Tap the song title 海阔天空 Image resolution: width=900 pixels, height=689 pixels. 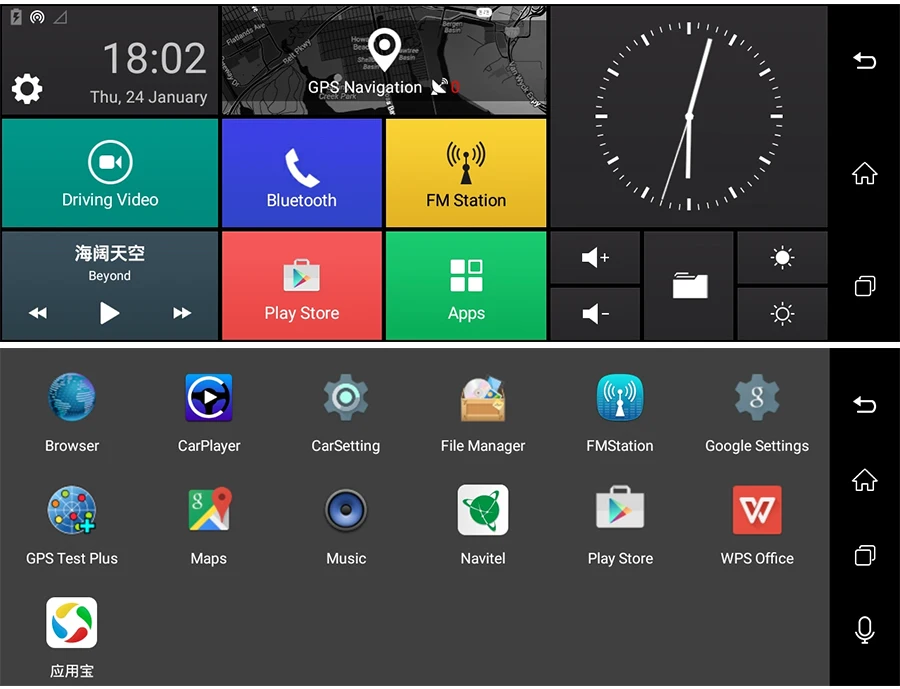[x=110, y=253]
